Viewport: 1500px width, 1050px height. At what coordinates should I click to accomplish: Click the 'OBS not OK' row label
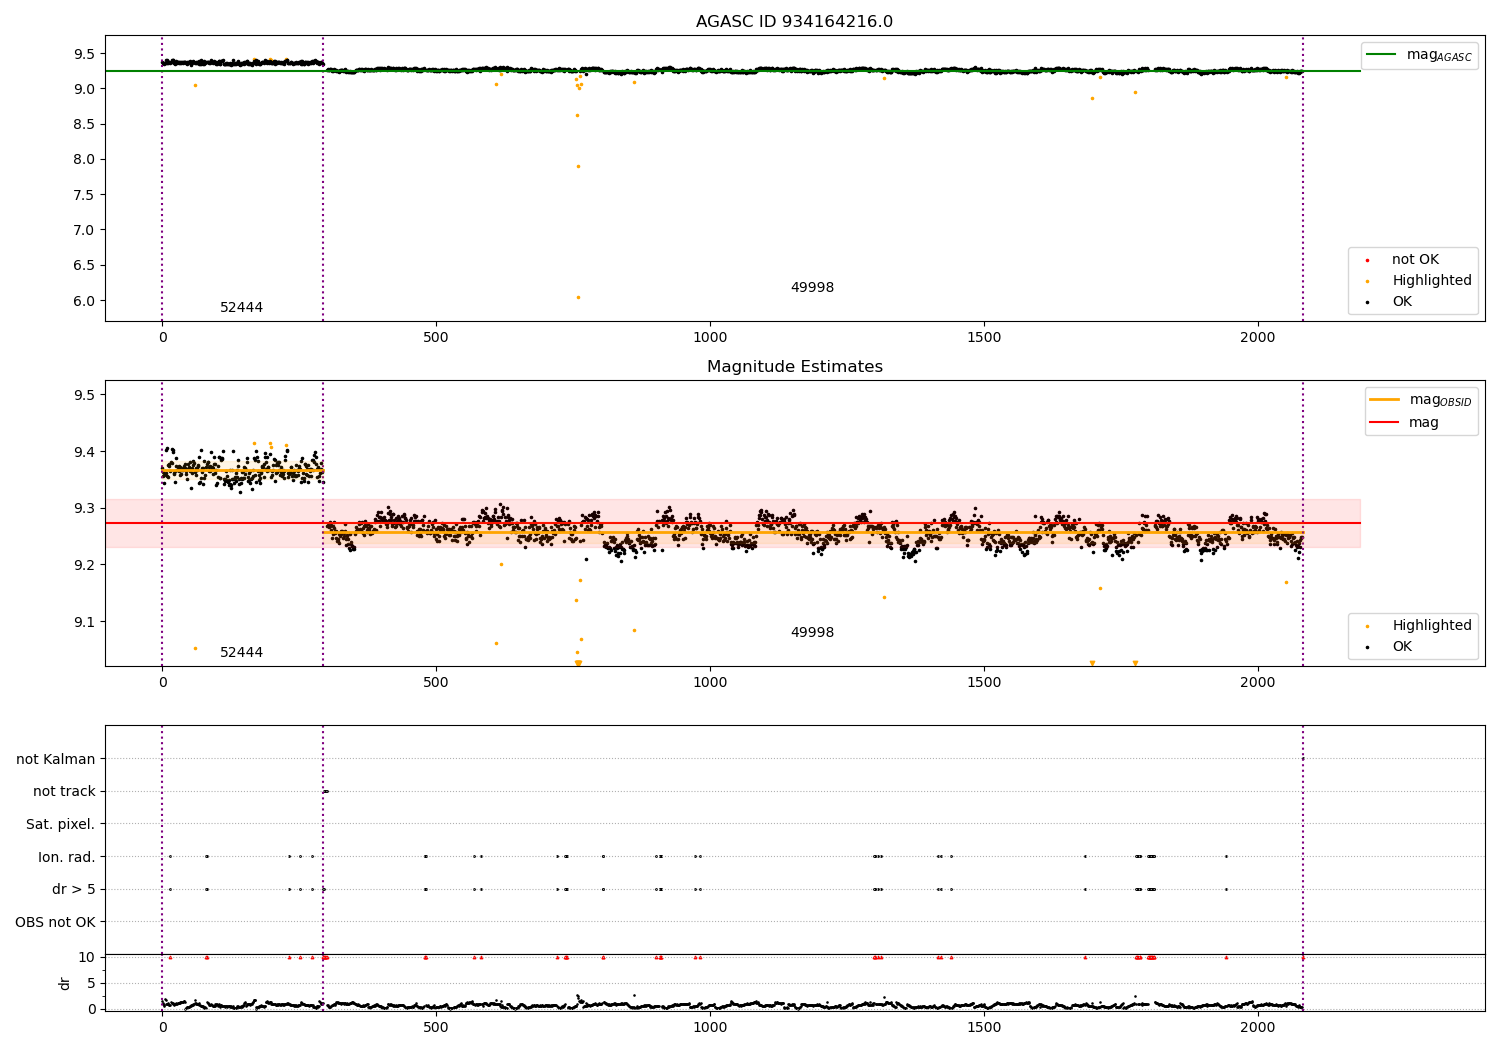(x=55, y=922)
